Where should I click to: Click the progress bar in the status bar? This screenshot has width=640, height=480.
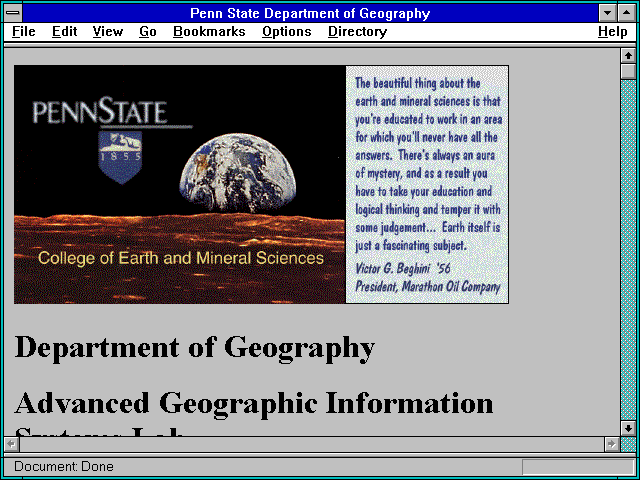pos(578,467)
